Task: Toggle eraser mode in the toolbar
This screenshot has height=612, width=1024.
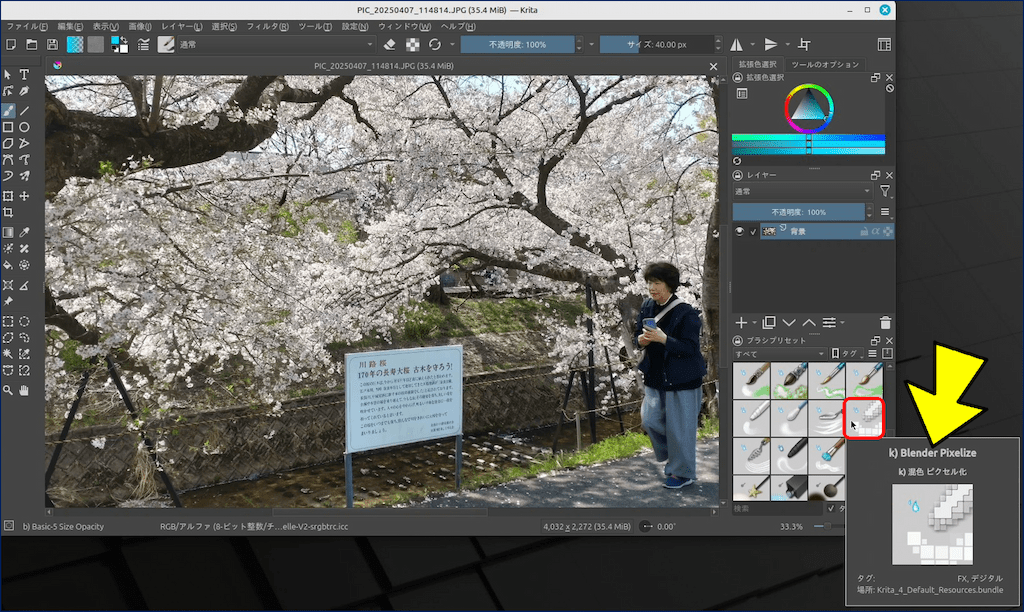Action: tap(390, 44)
